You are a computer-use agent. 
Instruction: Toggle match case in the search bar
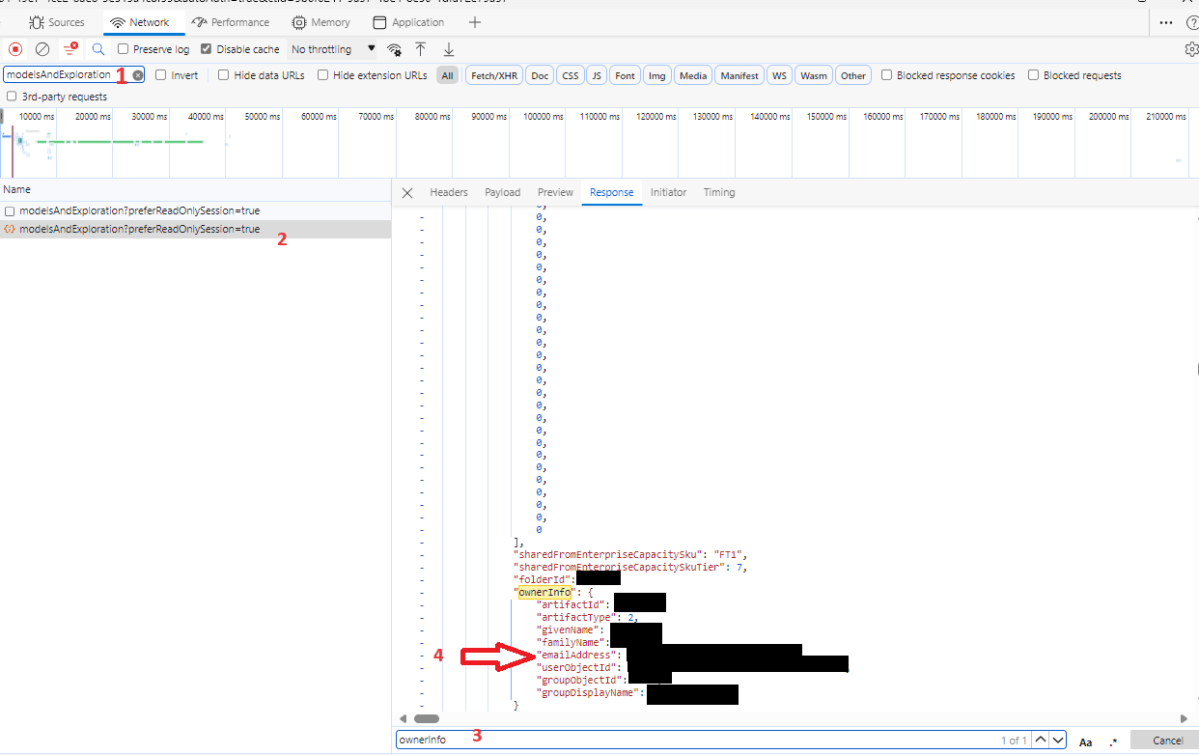point(1085,741)
